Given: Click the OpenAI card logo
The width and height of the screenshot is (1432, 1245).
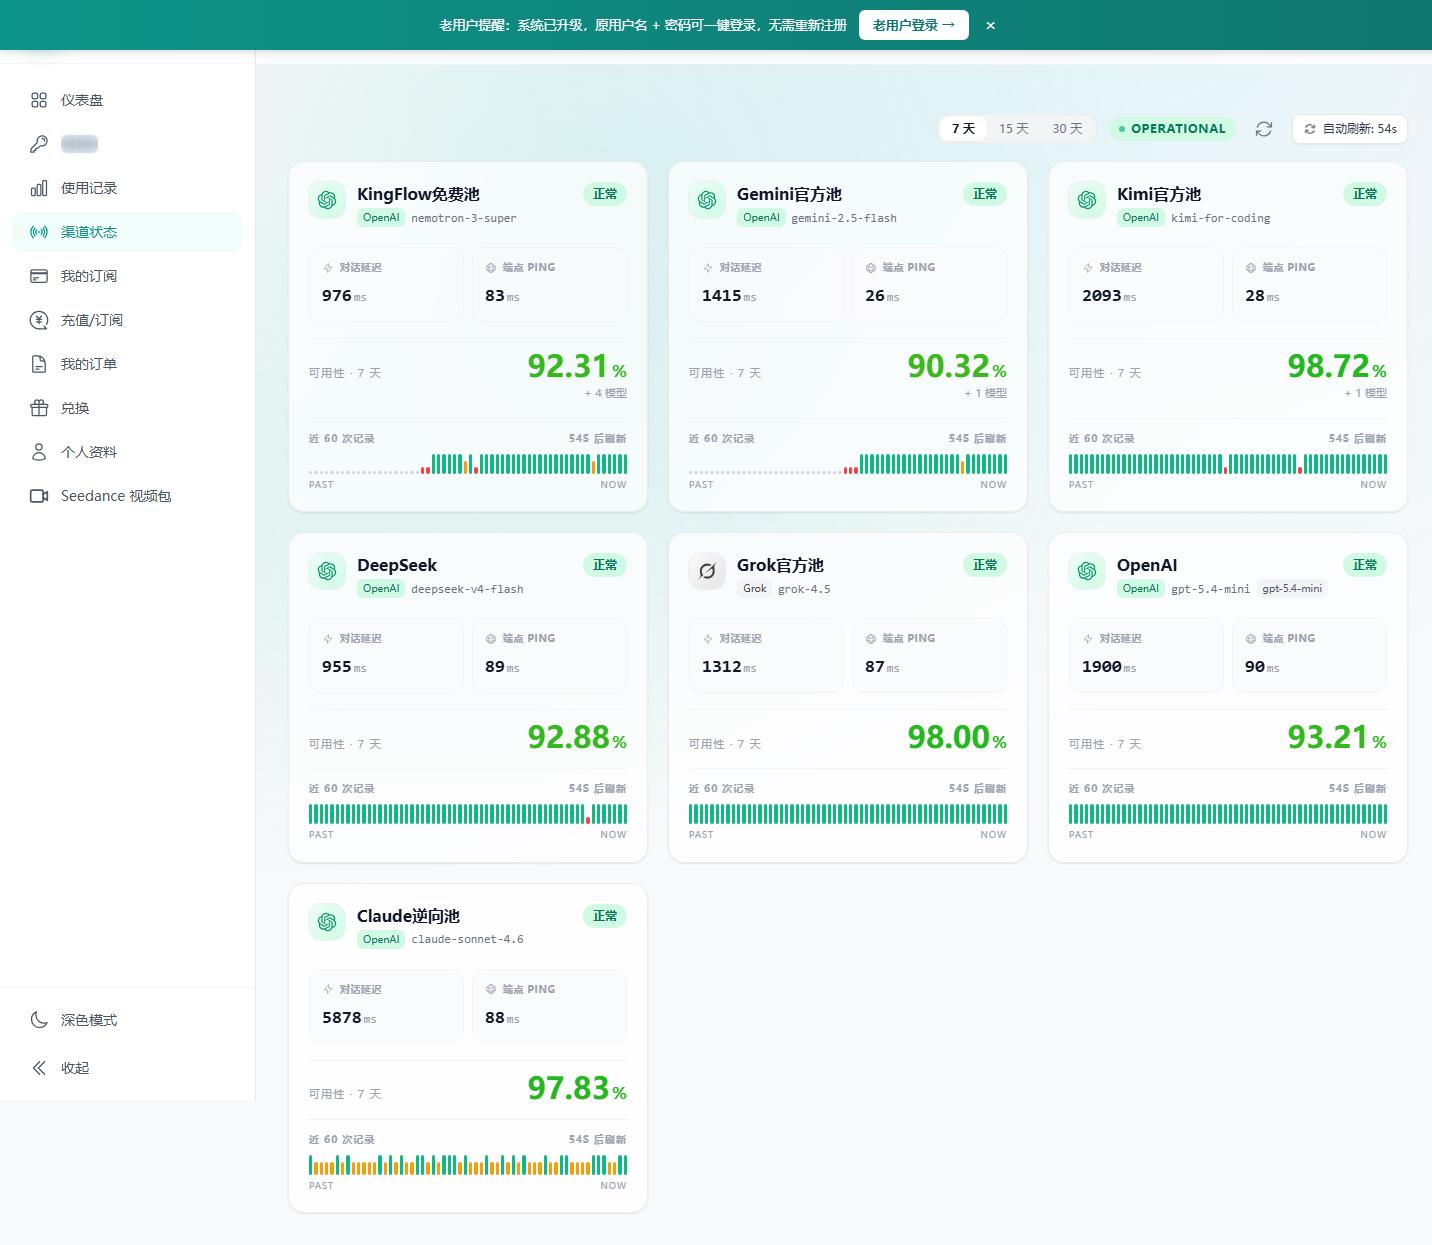Looking at the screenshot, I should pyautogui.click(x=1087, y=571).
